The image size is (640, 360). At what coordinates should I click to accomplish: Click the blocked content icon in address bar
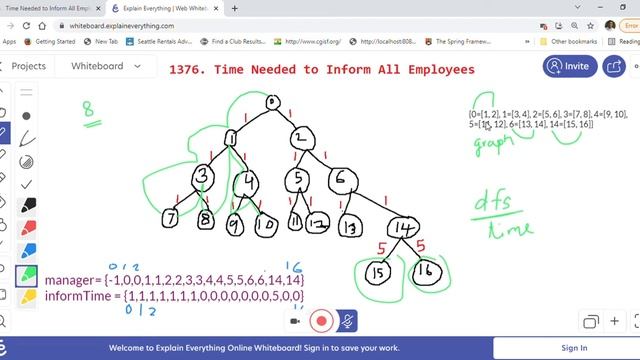543,26
